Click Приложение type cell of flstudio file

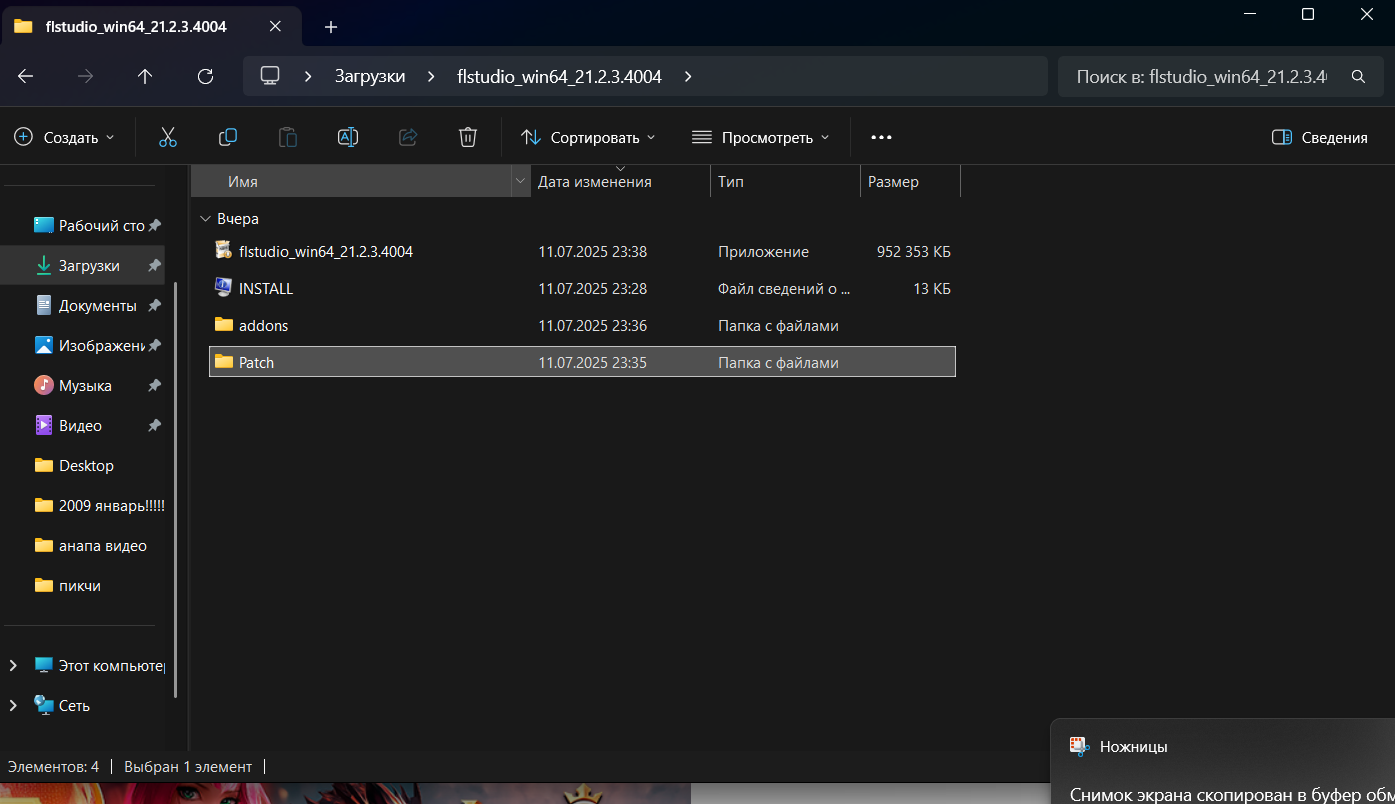tap(763, 252)
